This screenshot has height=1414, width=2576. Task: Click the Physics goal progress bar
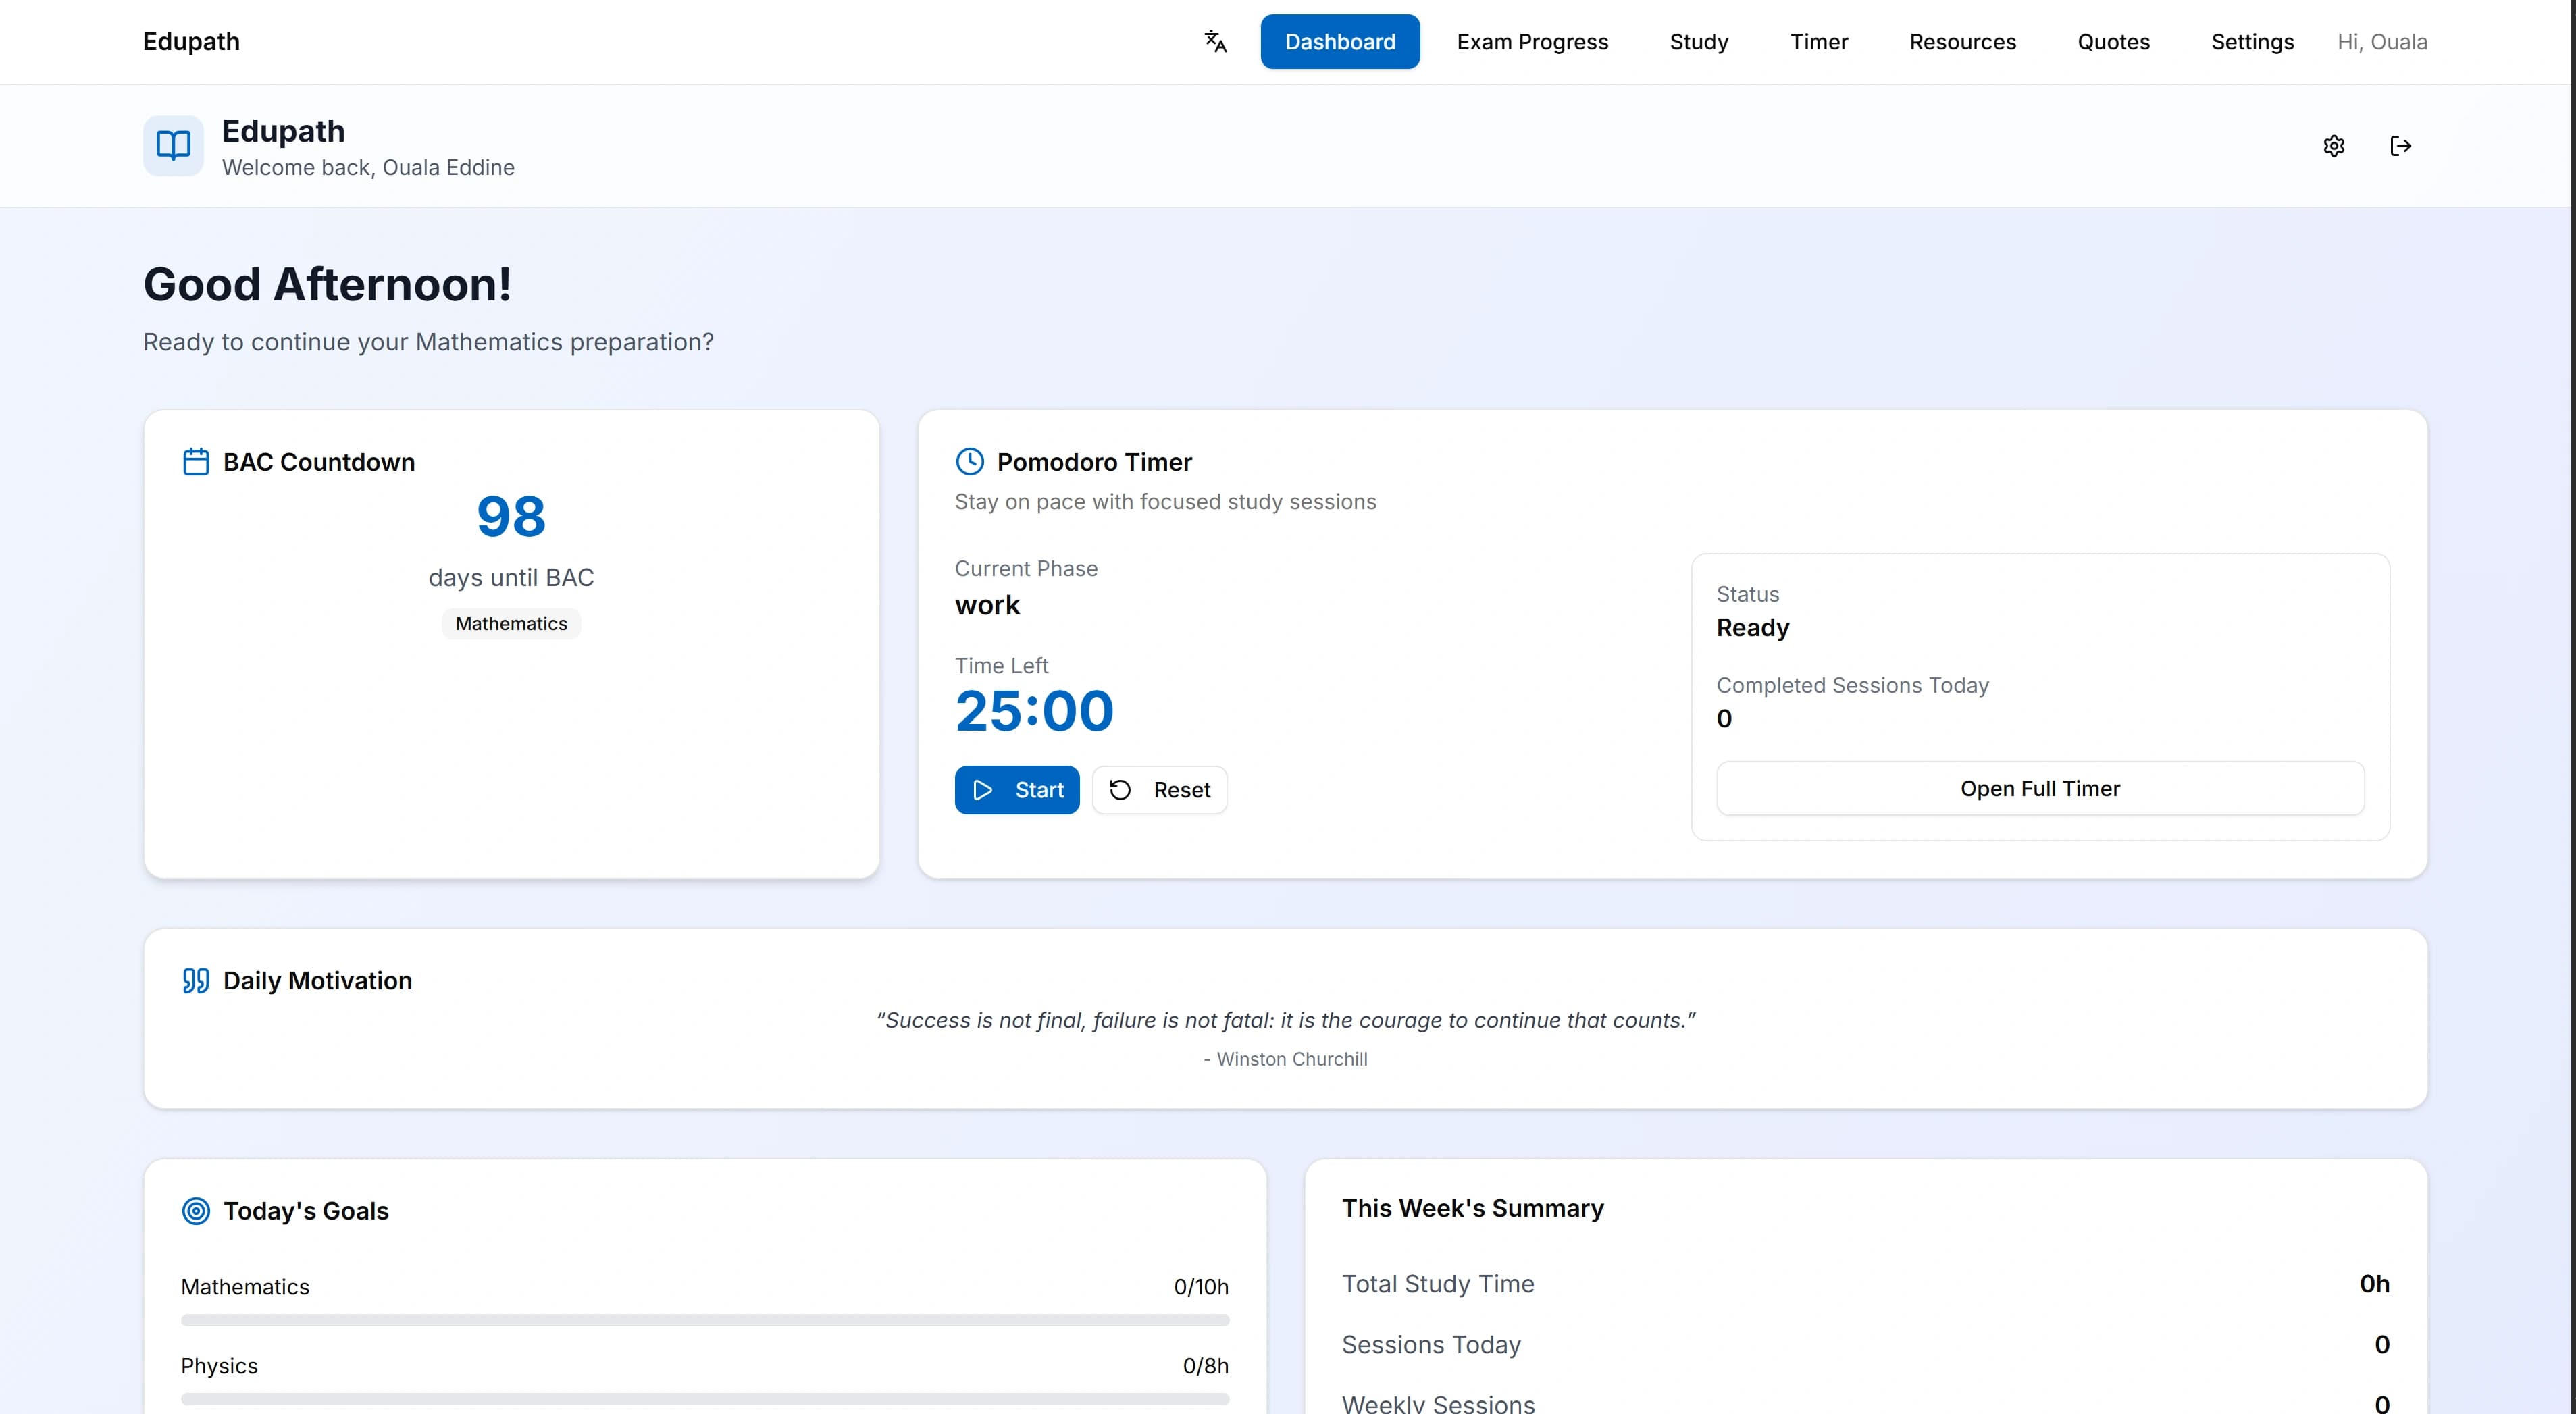[705, 1399]
